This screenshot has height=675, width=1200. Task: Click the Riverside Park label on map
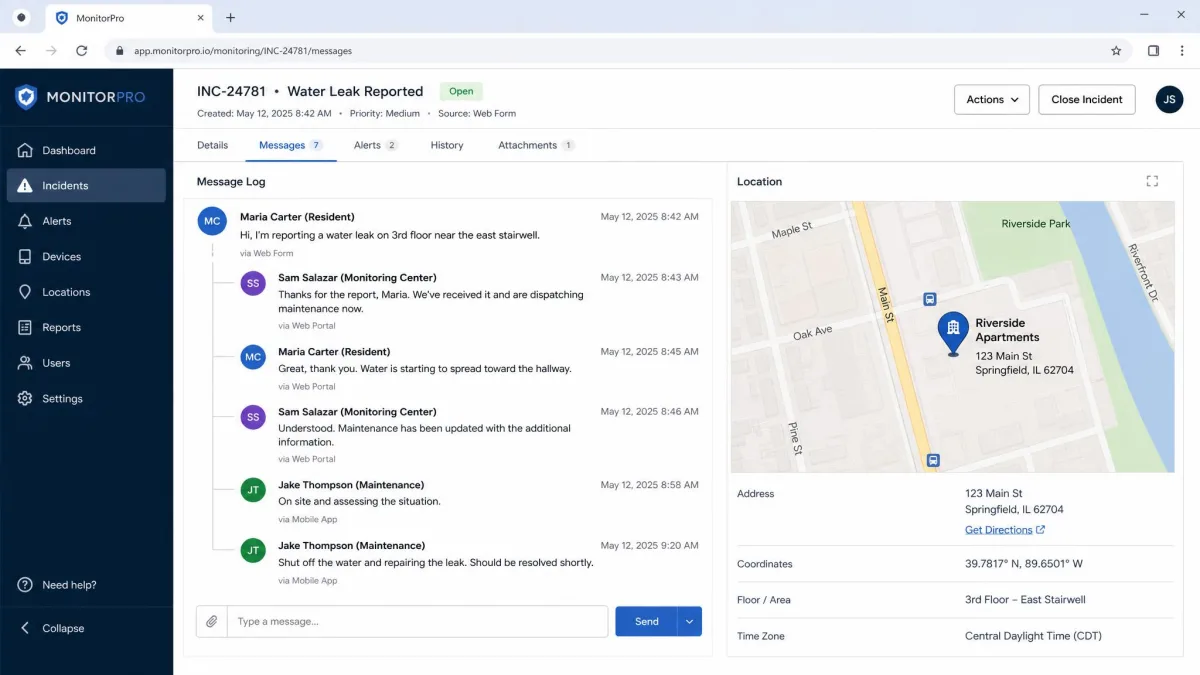1036,224
